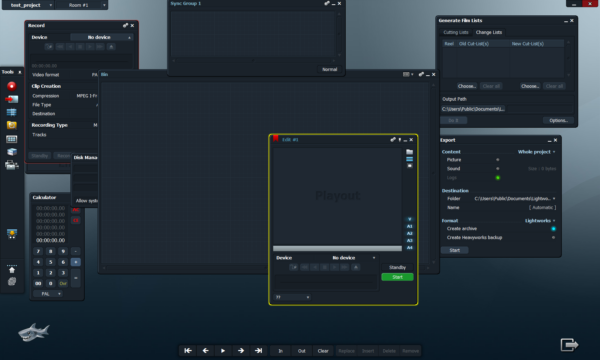The height and width of the screenshot is (360, 600).
Task: Click wrench icon in Sync Group 1
Action: tap(327, 3)
